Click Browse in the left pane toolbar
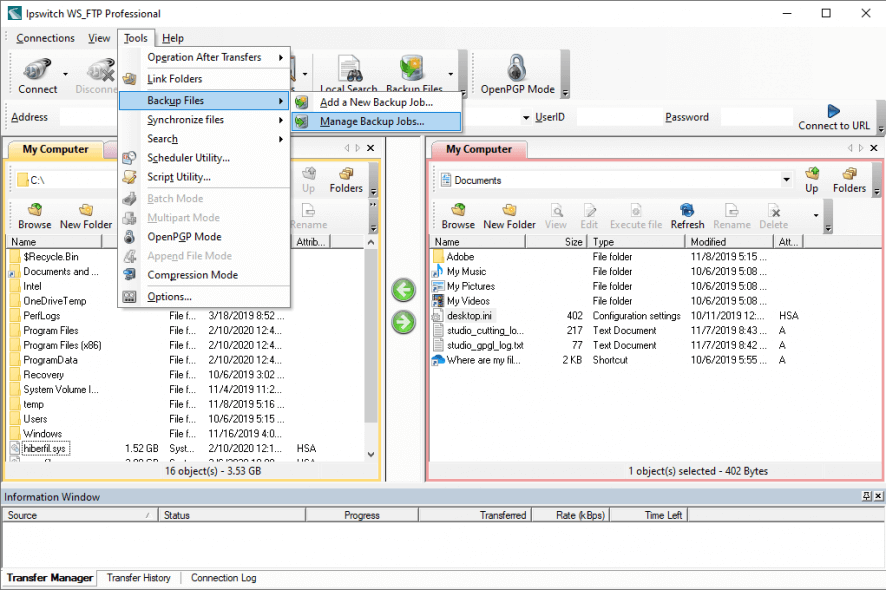Viewport: 886px width, 590px height. point(35,217)
